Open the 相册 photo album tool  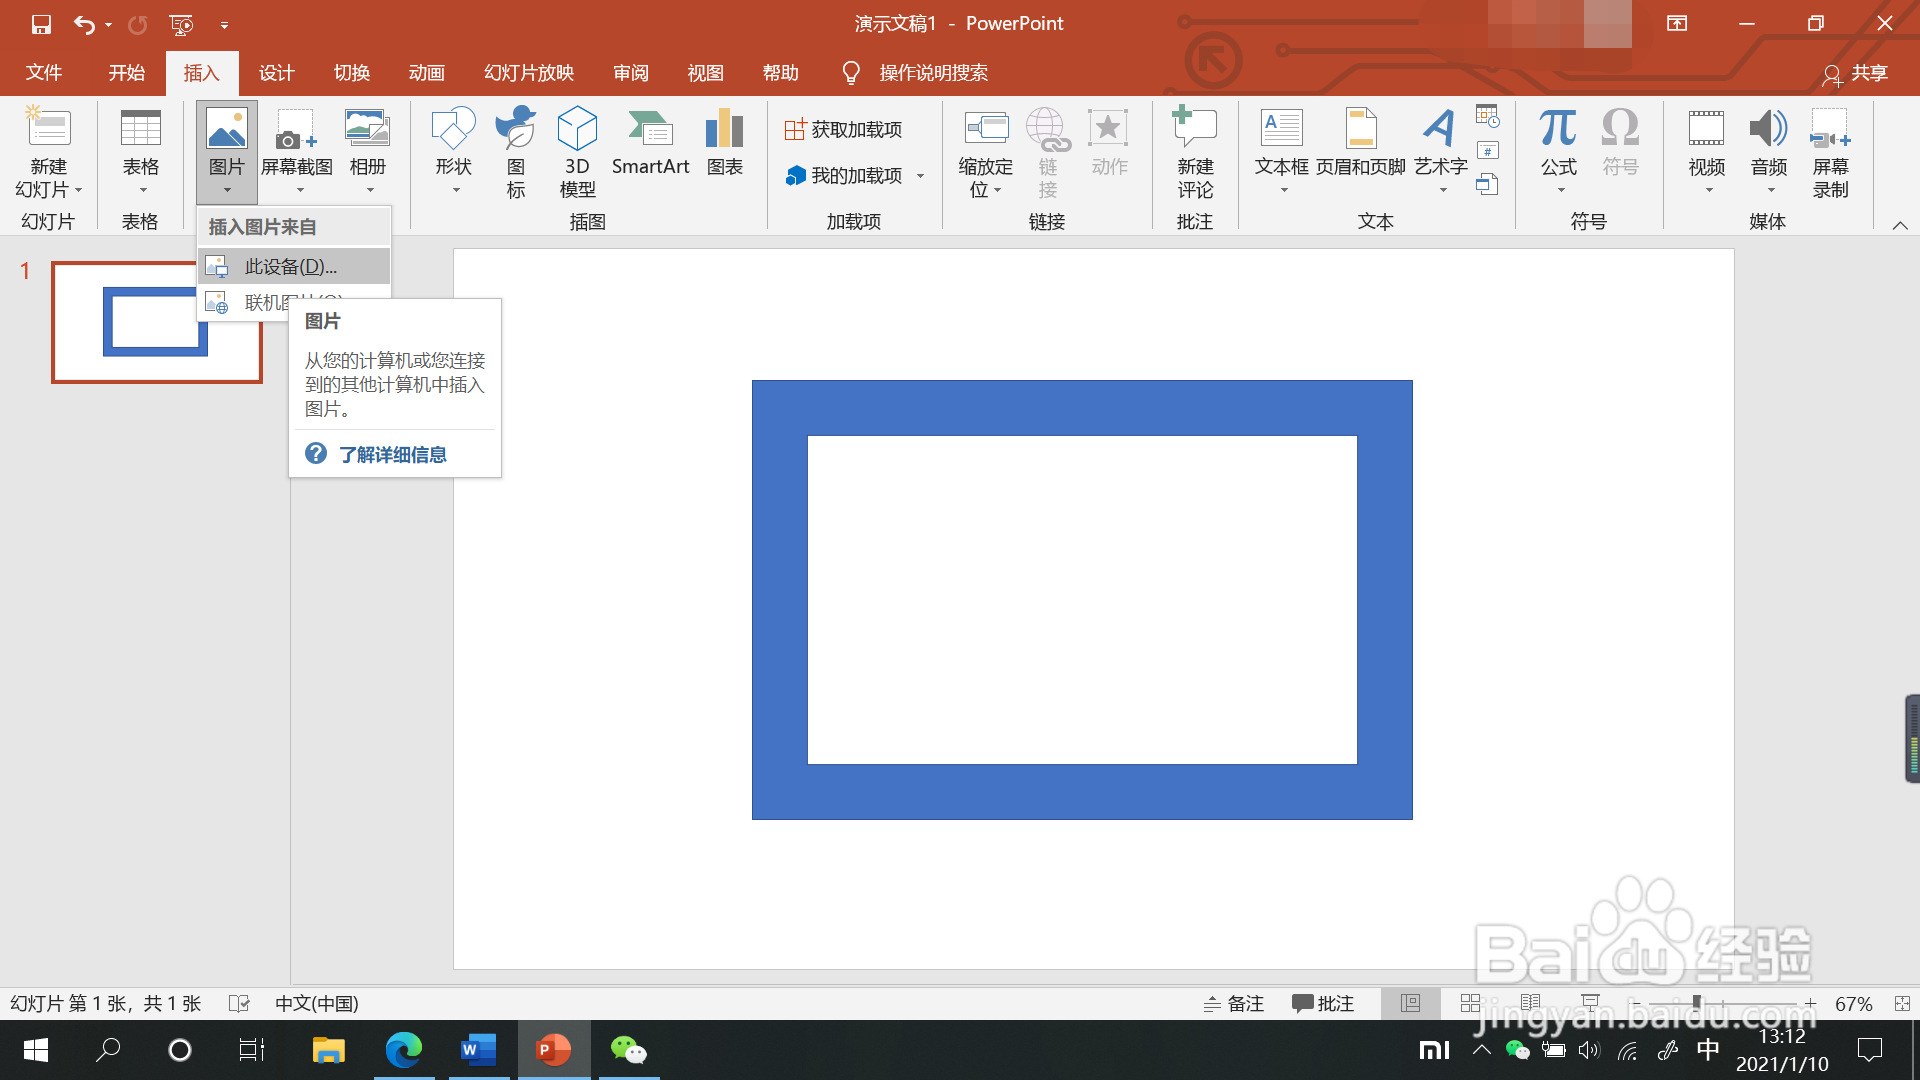pos(367,151)
